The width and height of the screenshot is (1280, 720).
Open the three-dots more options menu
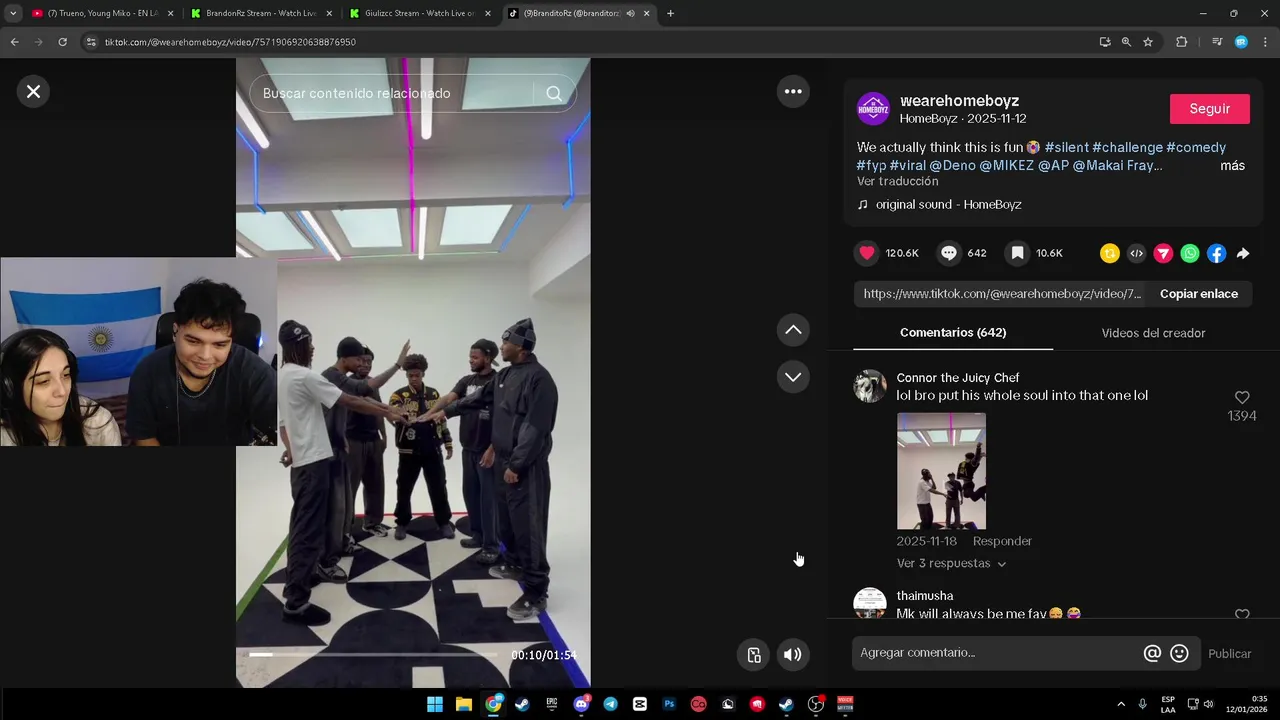click(x=793, y=92)
